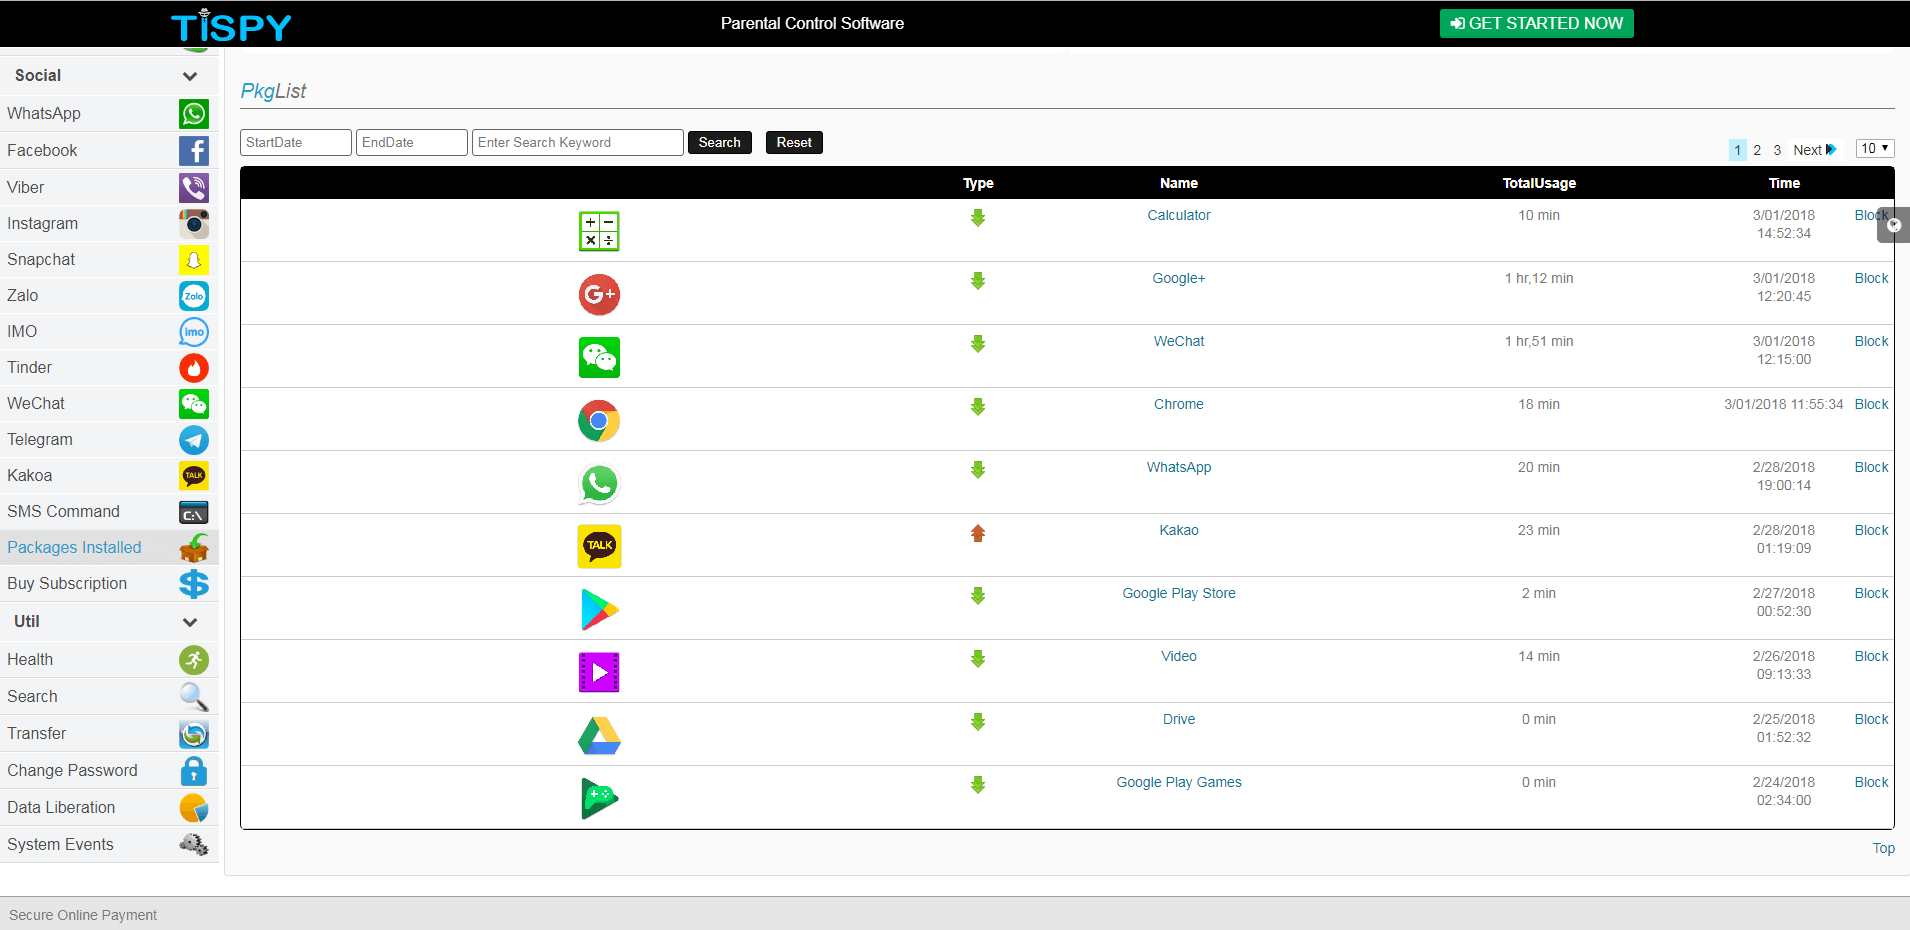Viewport: 1910px width, 930px height.
Task: Select Packages Installed menu item
Action: tap(109, 548)
